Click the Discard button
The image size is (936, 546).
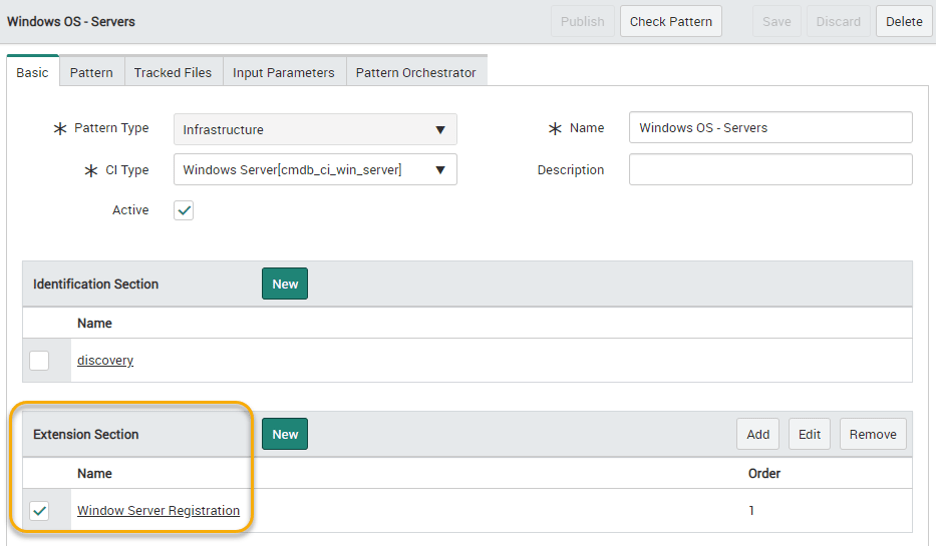pyautogui.click(x=838, y=21)
